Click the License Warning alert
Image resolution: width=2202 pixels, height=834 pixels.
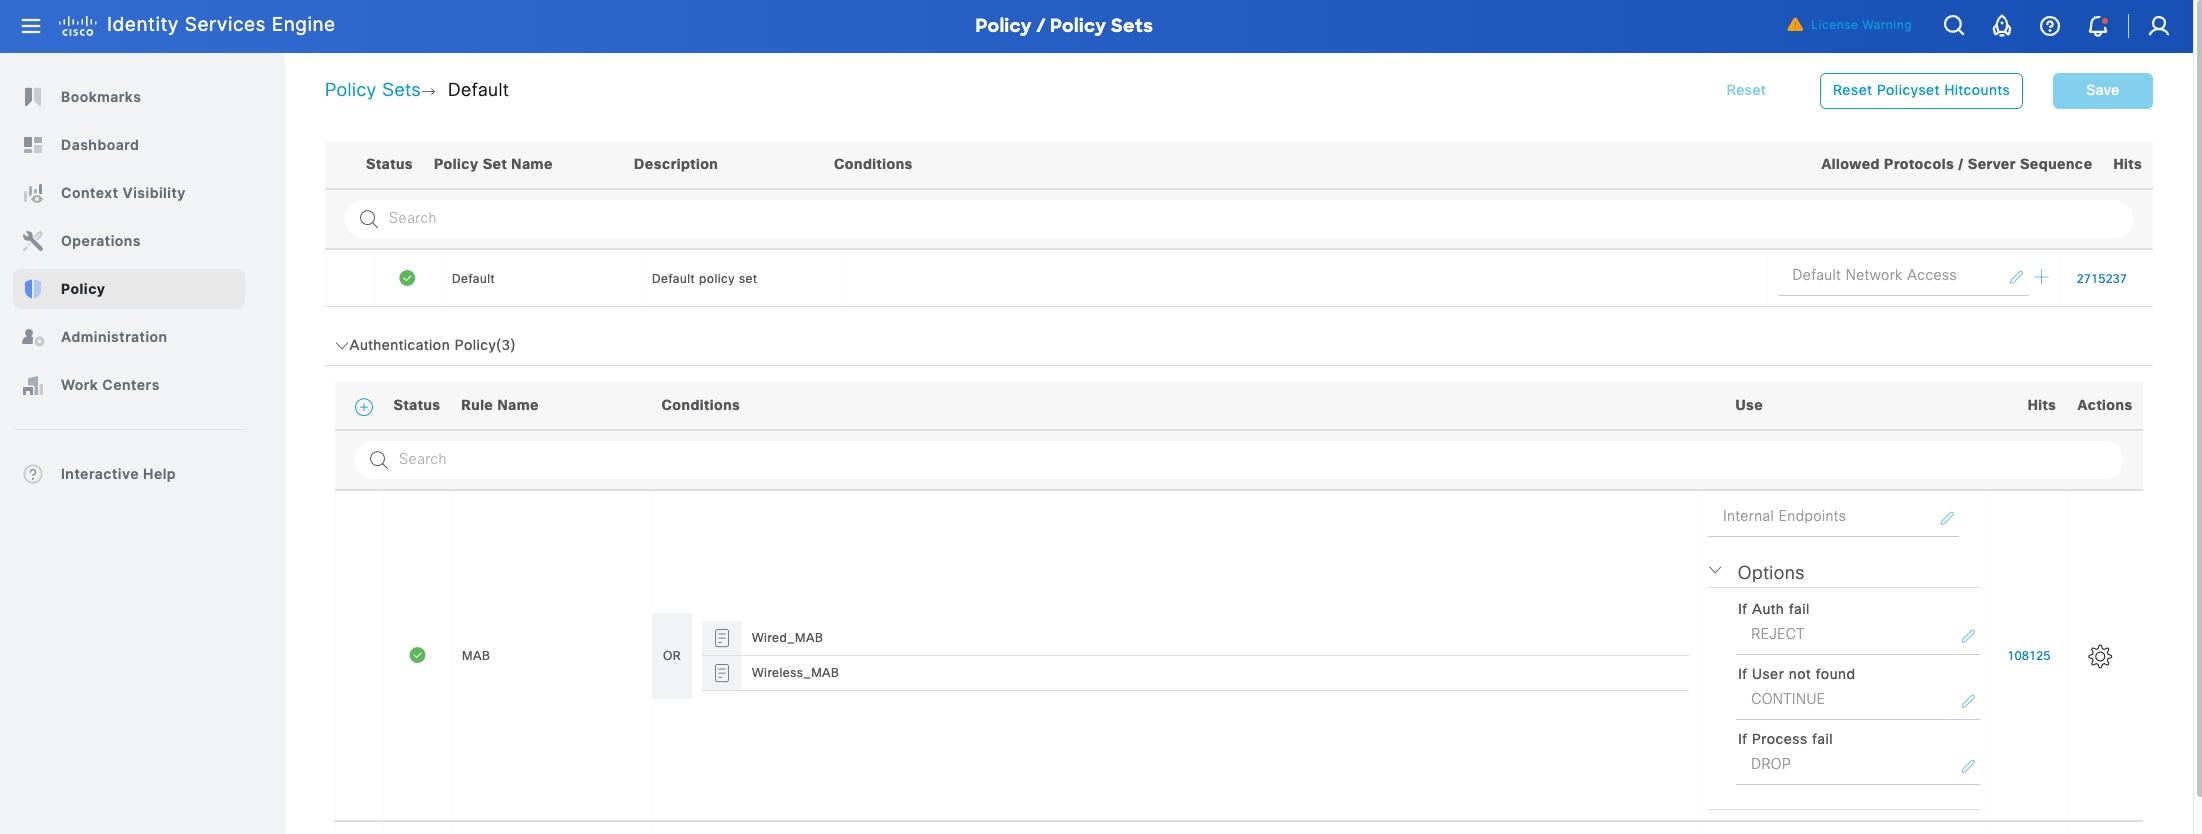pyautogui.click(x=1849, y=25)
